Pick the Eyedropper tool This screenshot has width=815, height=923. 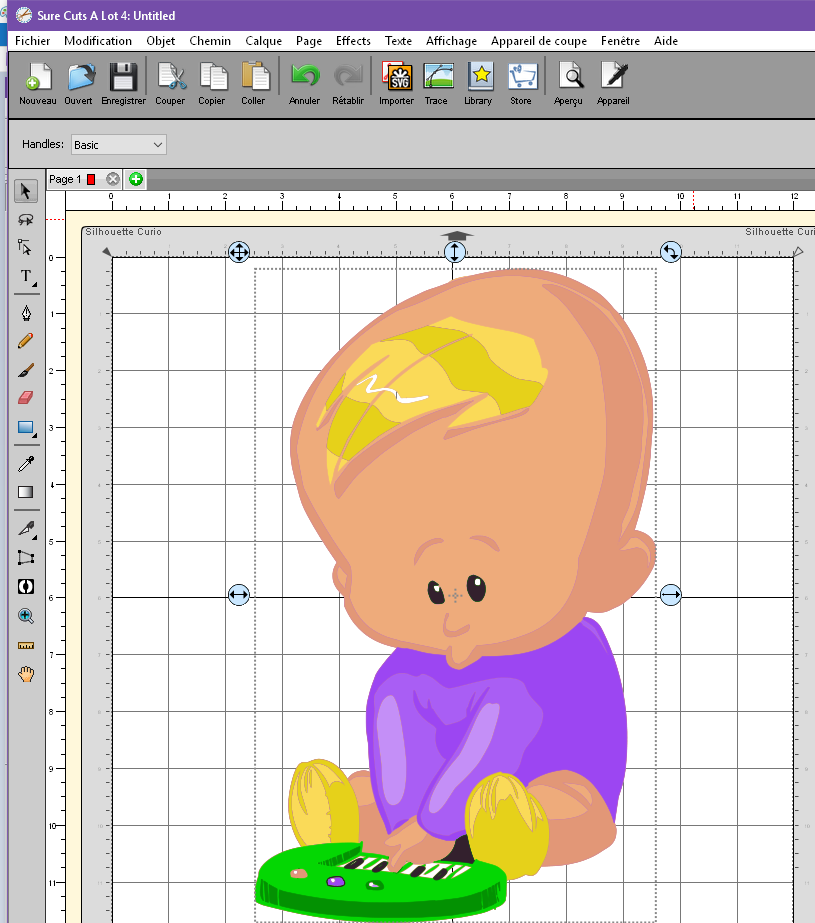pos(26,463)
